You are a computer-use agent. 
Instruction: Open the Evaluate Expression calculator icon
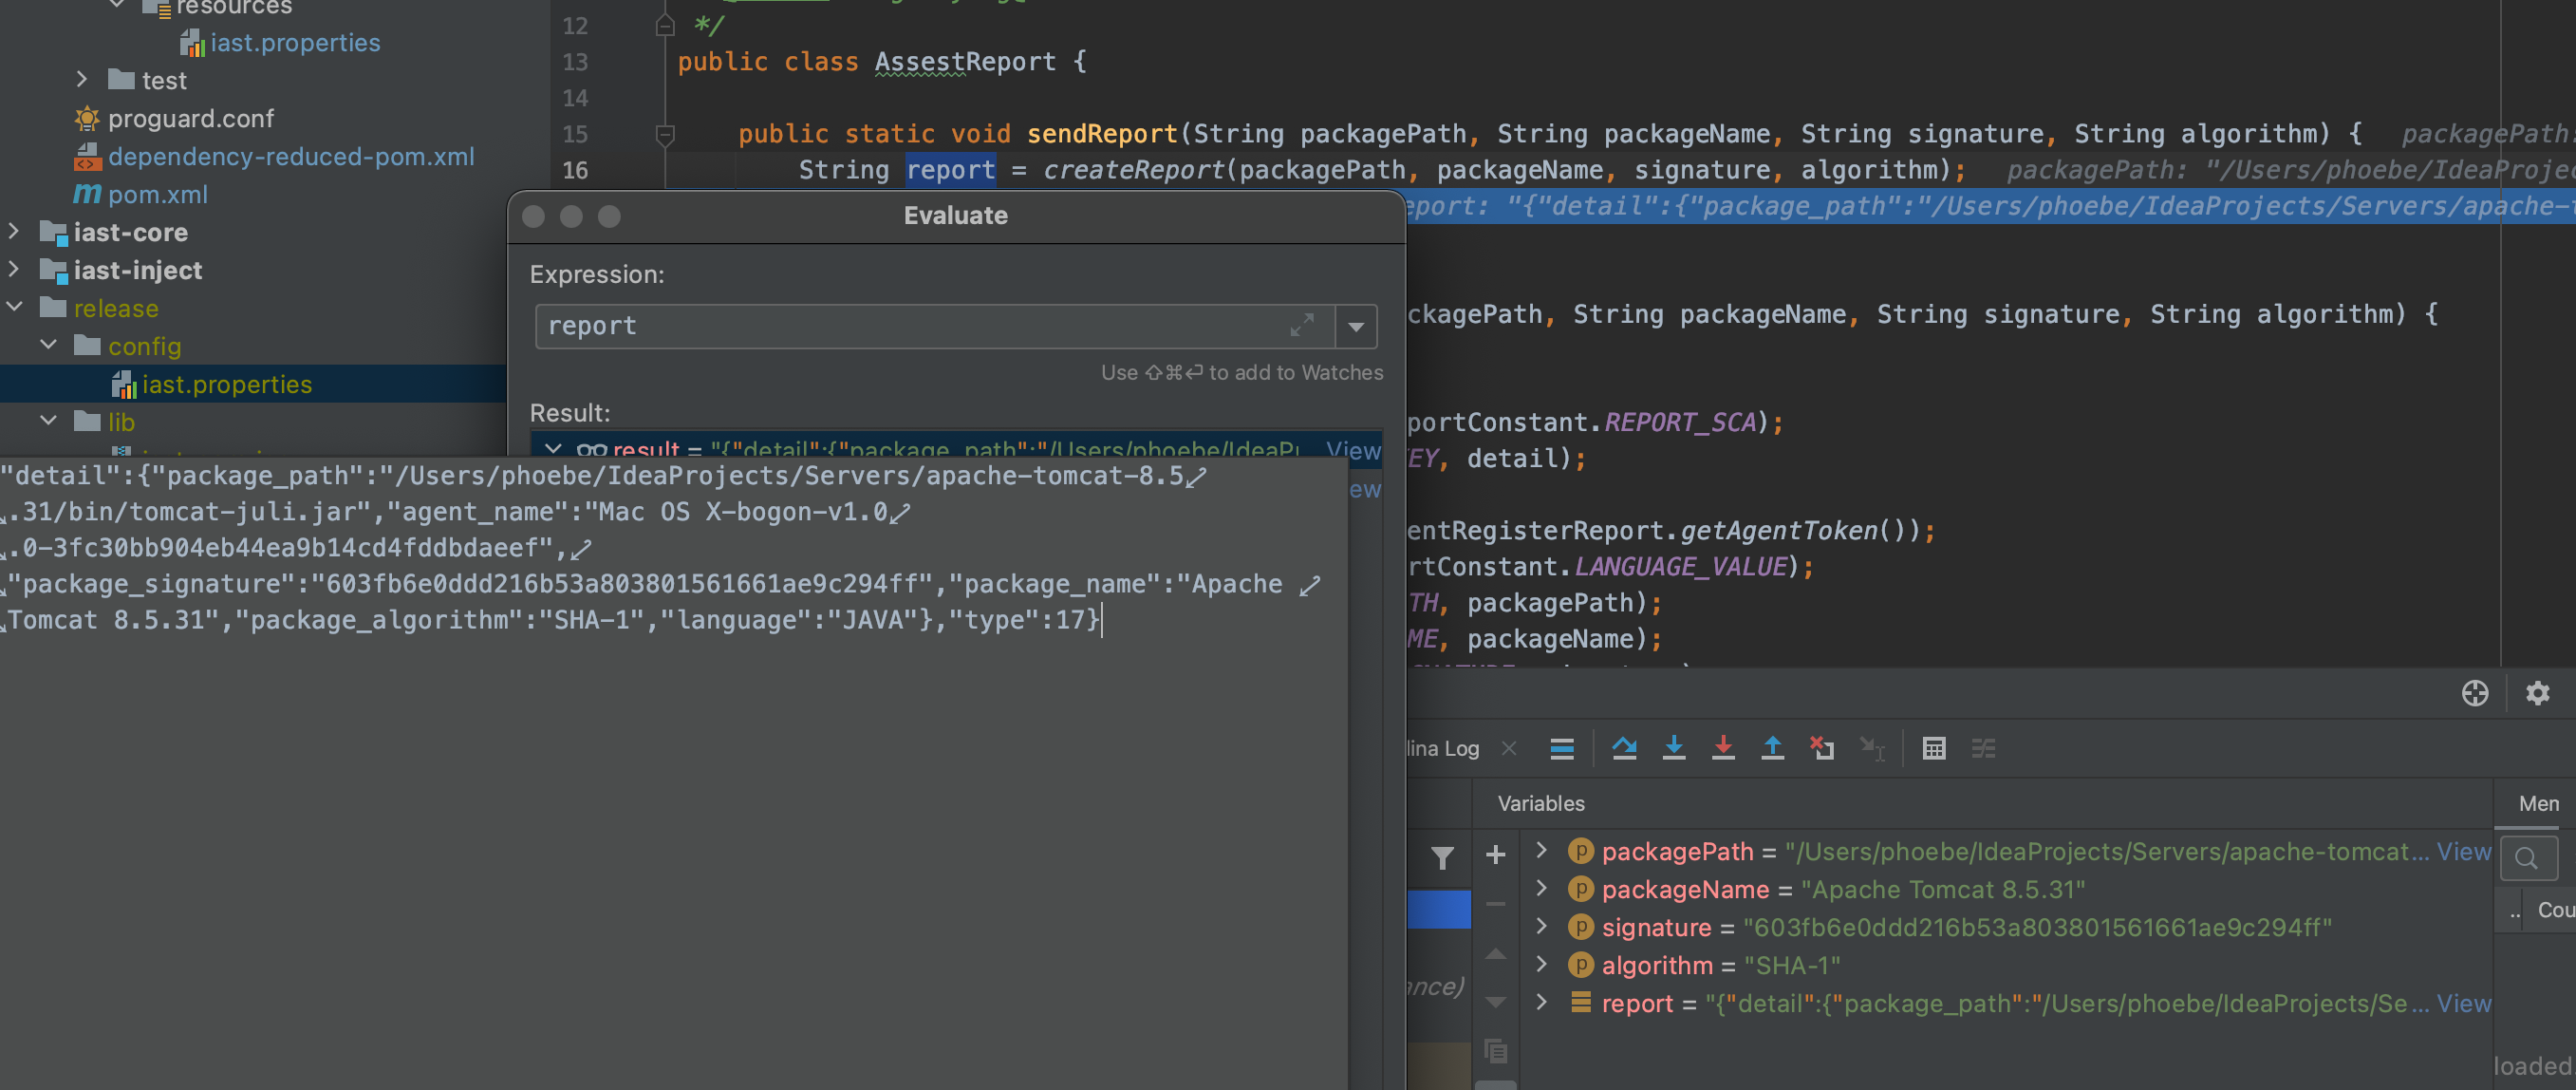click(x=1933, y=748)
